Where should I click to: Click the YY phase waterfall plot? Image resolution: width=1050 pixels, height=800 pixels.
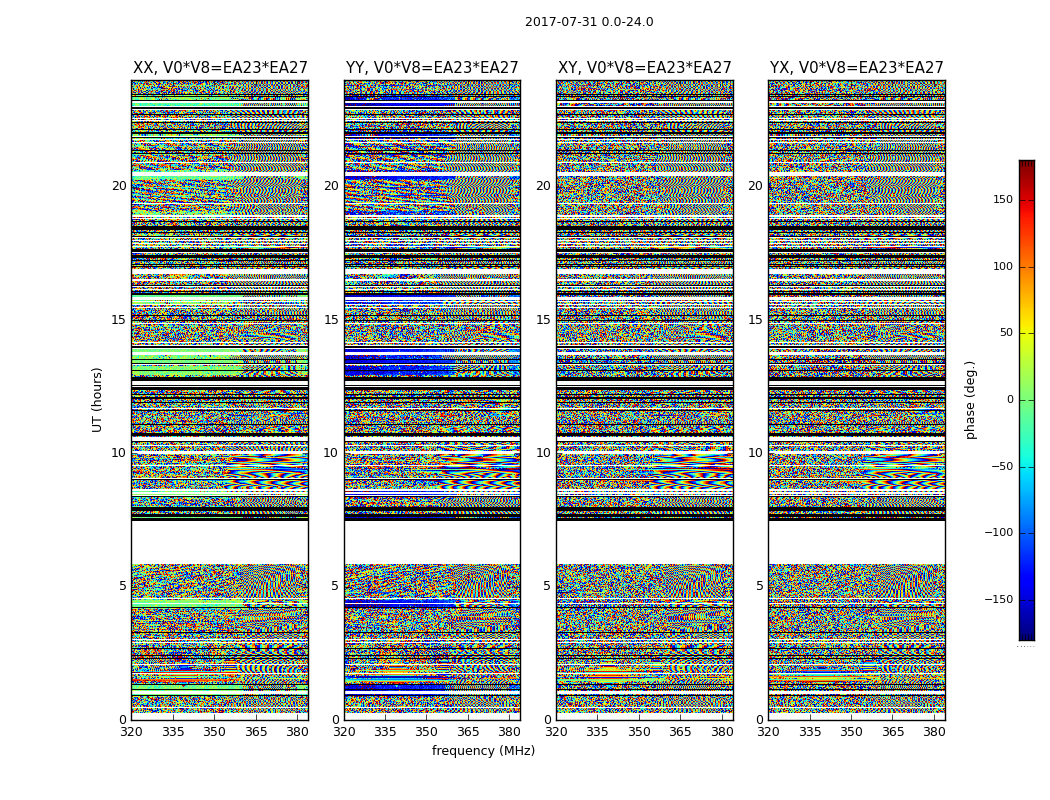point(432,400)
